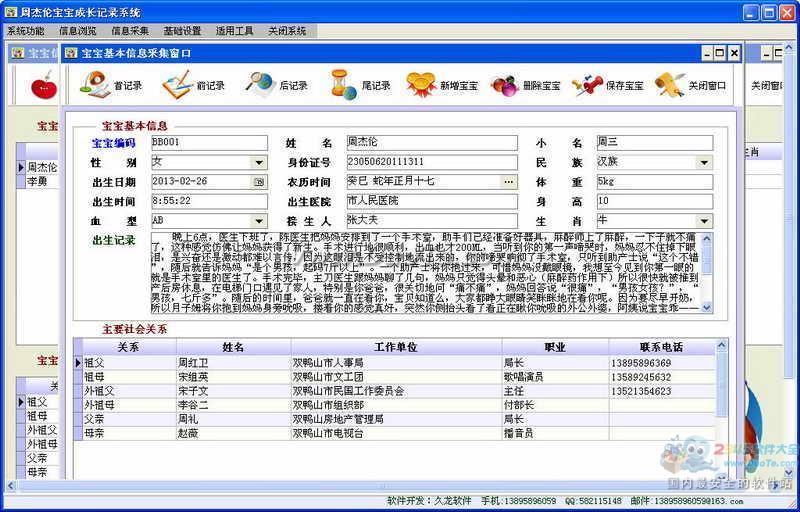The height and width of the screenshot is (512, 800).
Task: Open 信息浏览 menu
Action: (x=78, y=31)
